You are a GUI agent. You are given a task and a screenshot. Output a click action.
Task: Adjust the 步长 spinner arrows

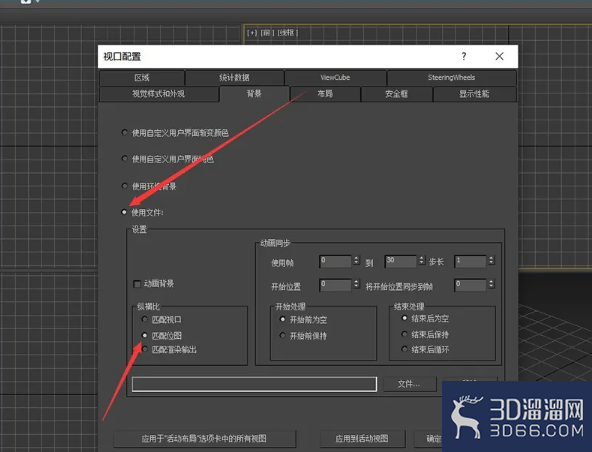click(491, 261)
